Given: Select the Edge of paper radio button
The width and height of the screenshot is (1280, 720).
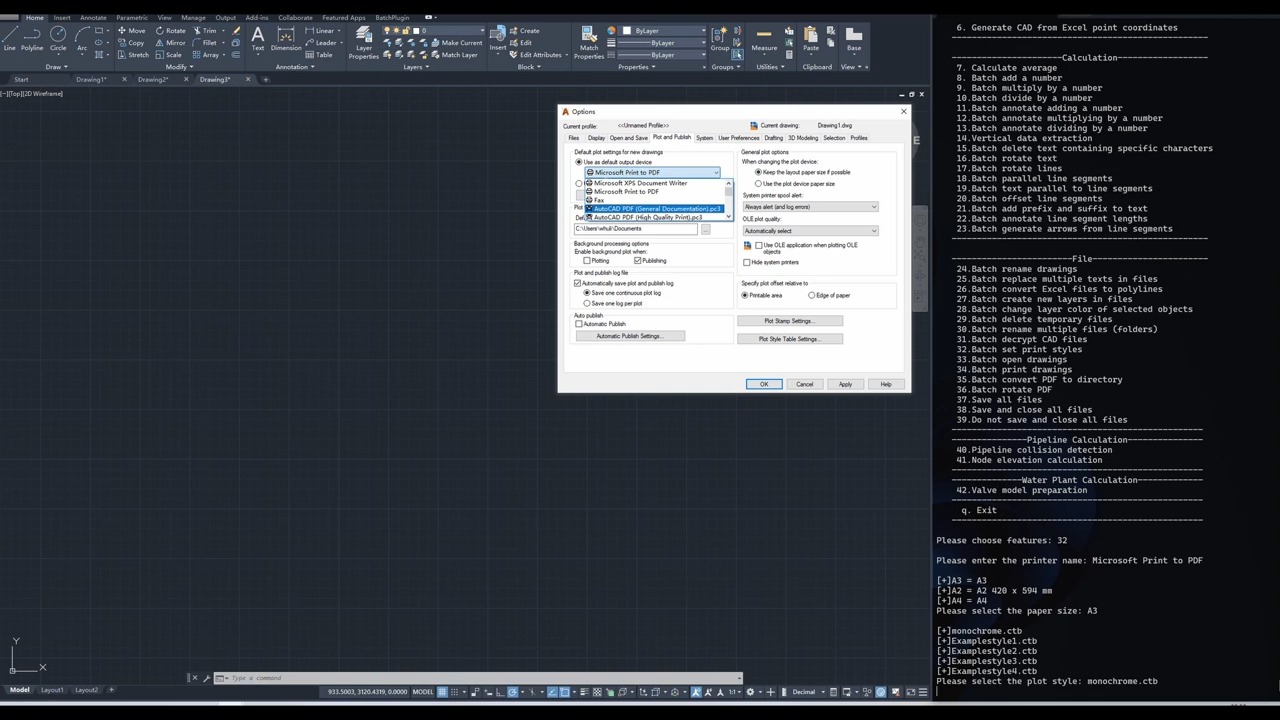Looking at the screenshot, I should click(x=811, y=295).
